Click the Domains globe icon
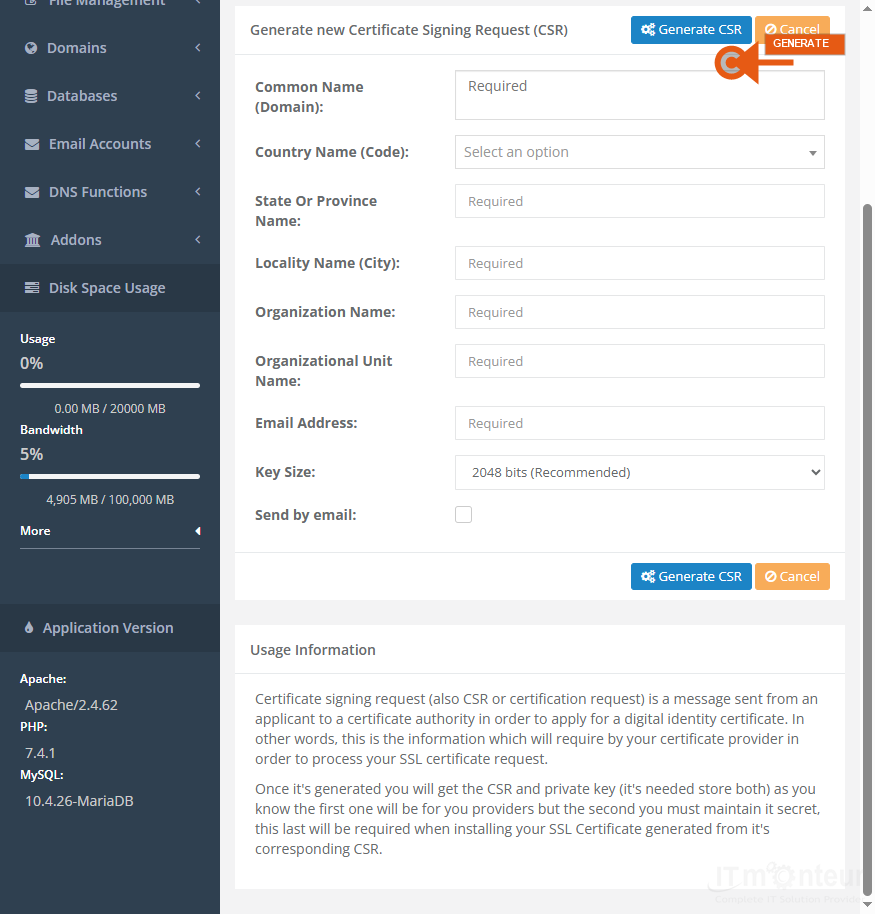The width and height of the screenshot is (875, 914). pos(31,48)
